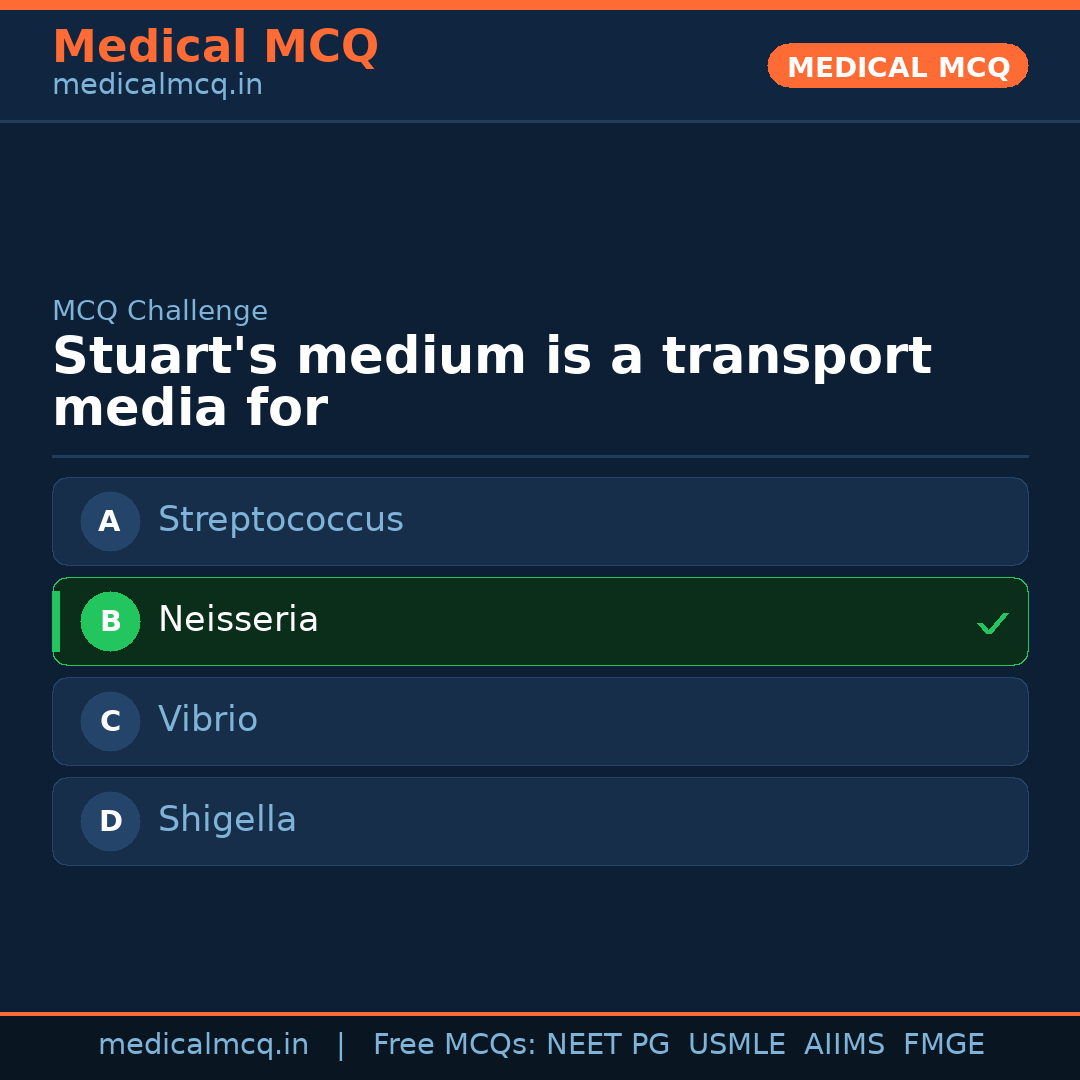Open the medicalmcq.in footer link

pos(204,1044)
